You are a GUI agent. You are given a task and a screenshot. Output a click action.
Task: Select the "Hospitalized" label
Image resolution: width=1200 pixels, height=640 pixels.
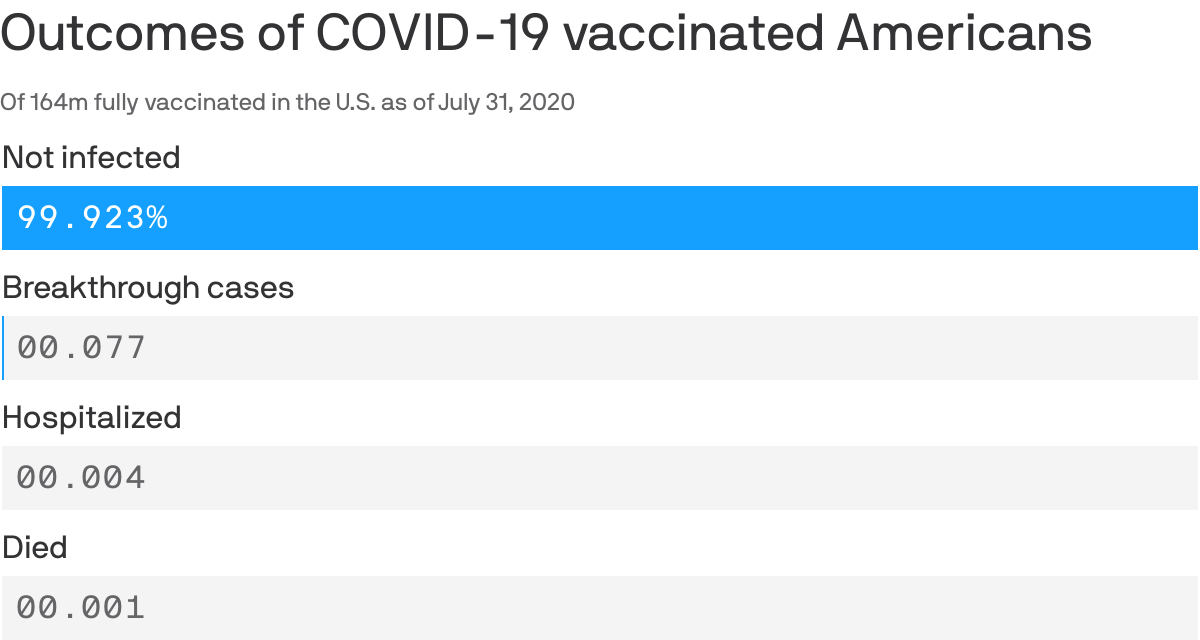[x=91, y=418]
